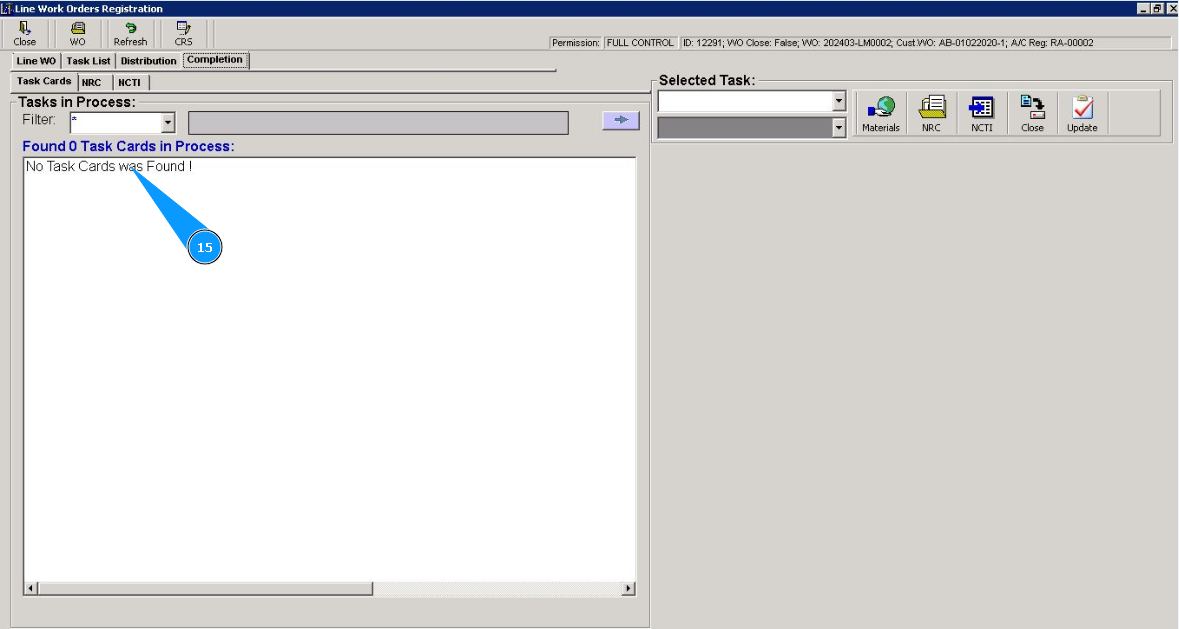Switch to the NCTI sub-tab
The image size is (1179, 629).
click(129, 83)
